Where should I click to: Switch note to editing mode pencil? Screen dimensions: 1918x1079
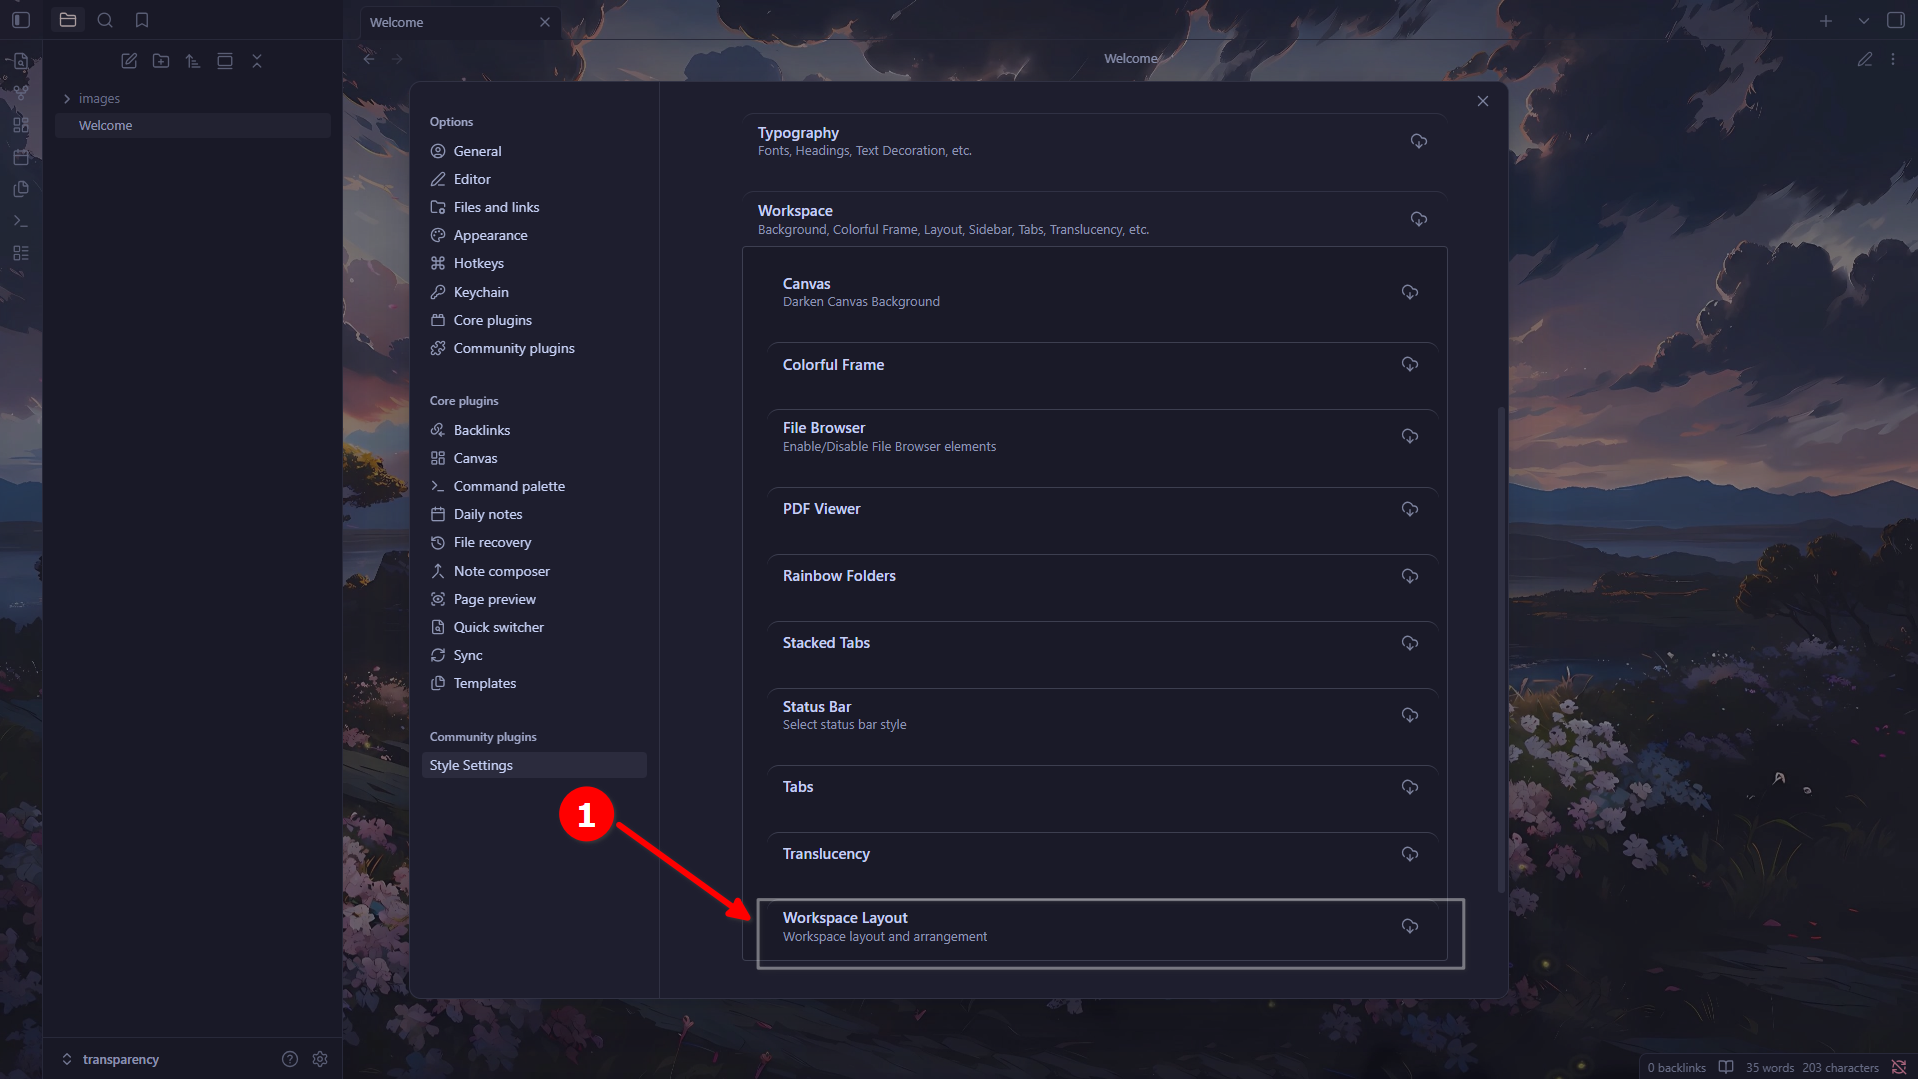pos(1865,59)
